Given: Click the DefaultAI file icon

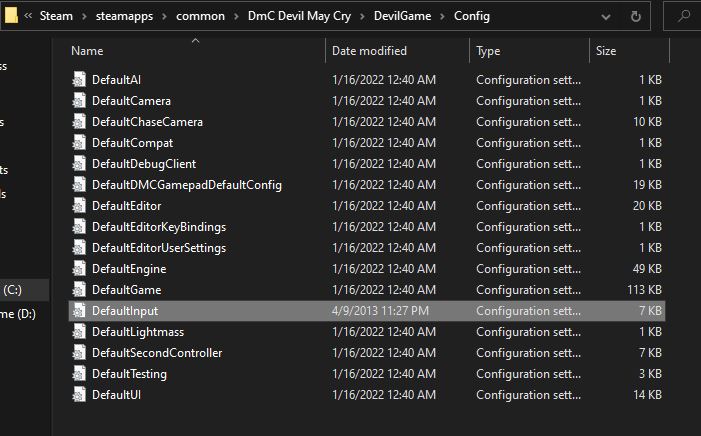Looking at the screenshot, I should point(79,80).
